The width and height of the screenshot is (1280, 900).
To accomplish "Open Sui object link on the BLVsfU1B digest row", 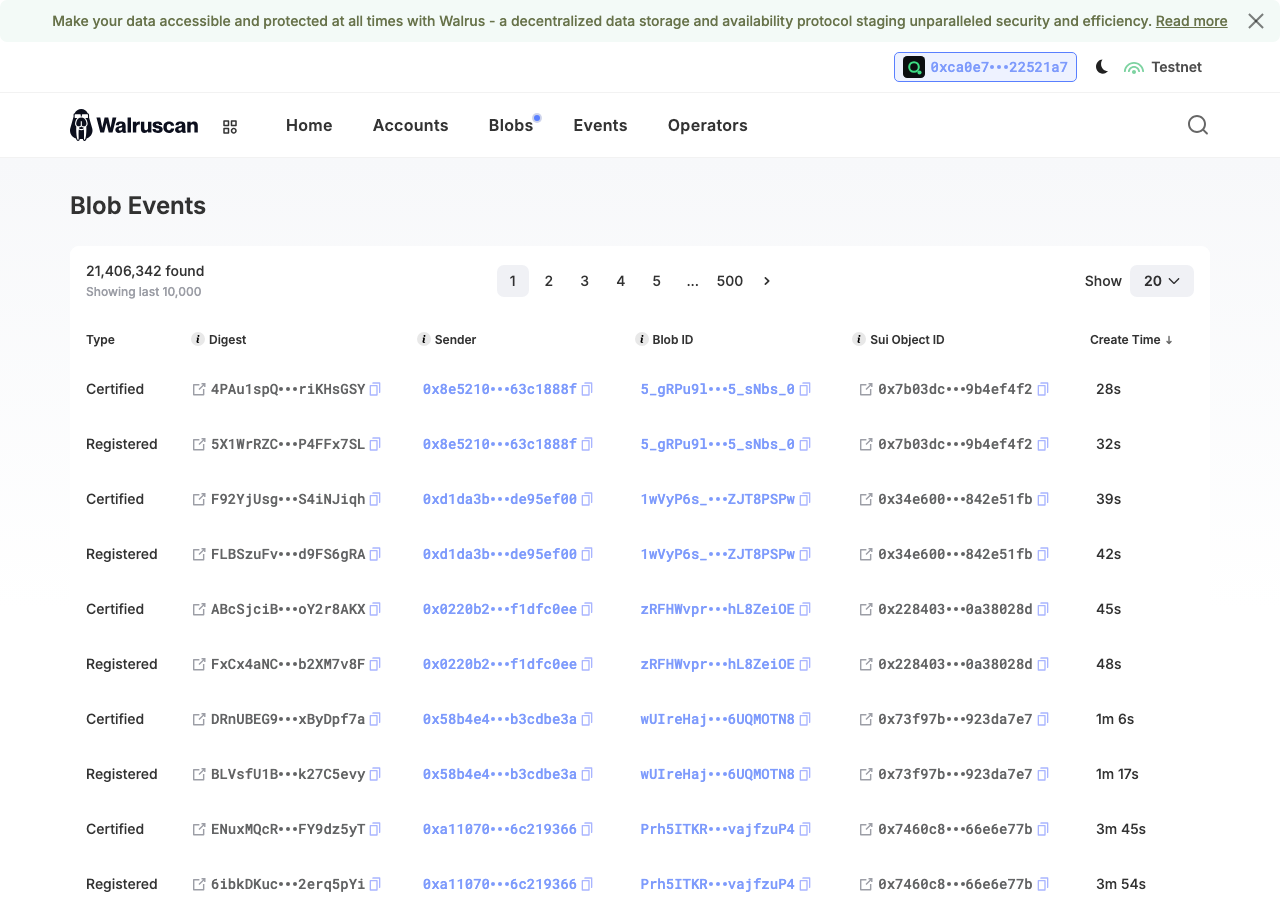I will point(866,774).
